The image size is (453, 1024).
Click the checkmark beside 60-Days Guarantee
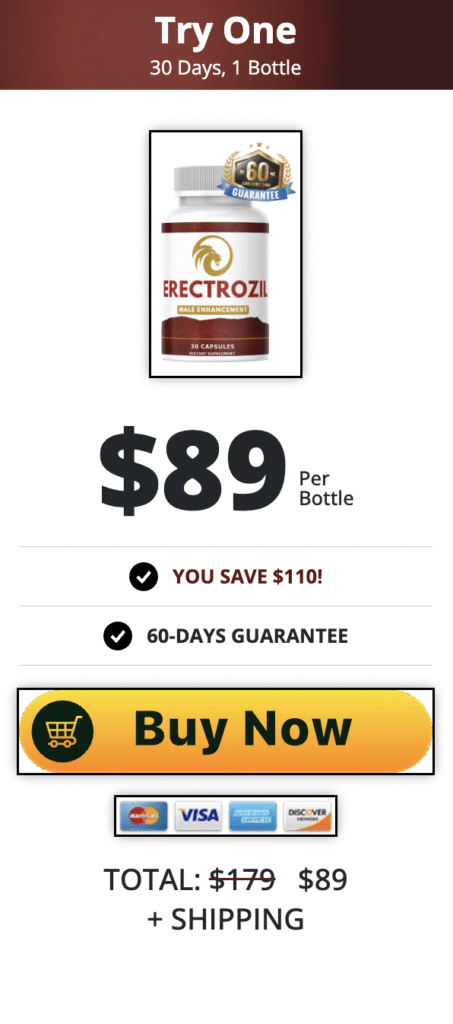[x=117, y=635]
